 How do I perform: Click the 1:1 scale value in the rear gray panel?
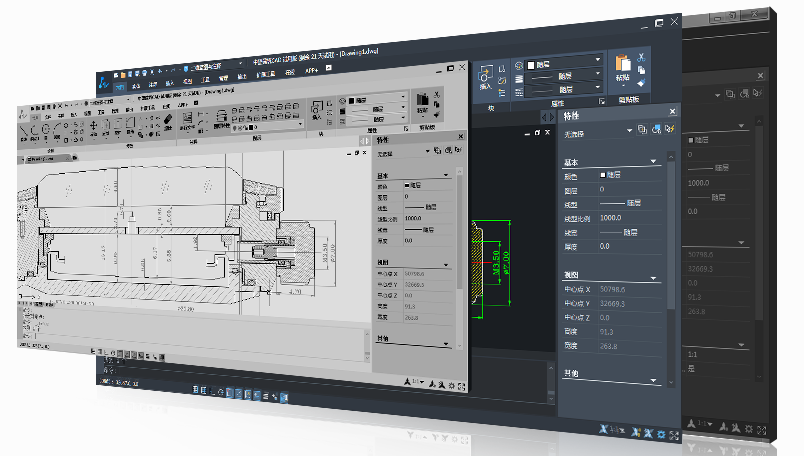[692, 354]
